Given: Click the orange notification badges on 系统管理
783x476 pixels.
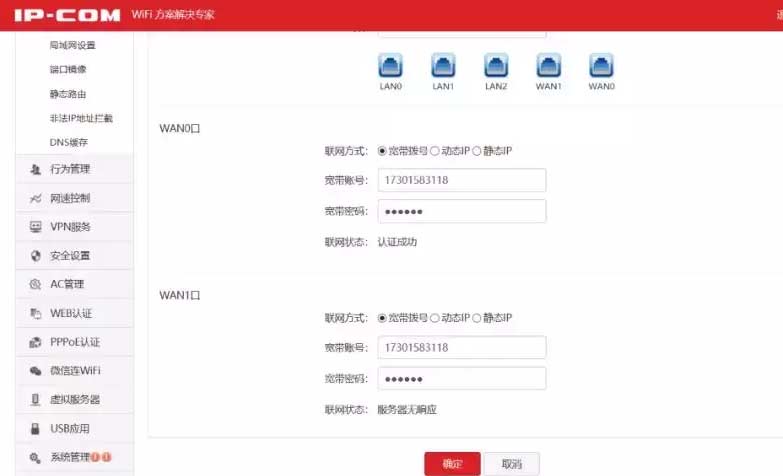Looking at the screenshot, I should tap(101, 457).
